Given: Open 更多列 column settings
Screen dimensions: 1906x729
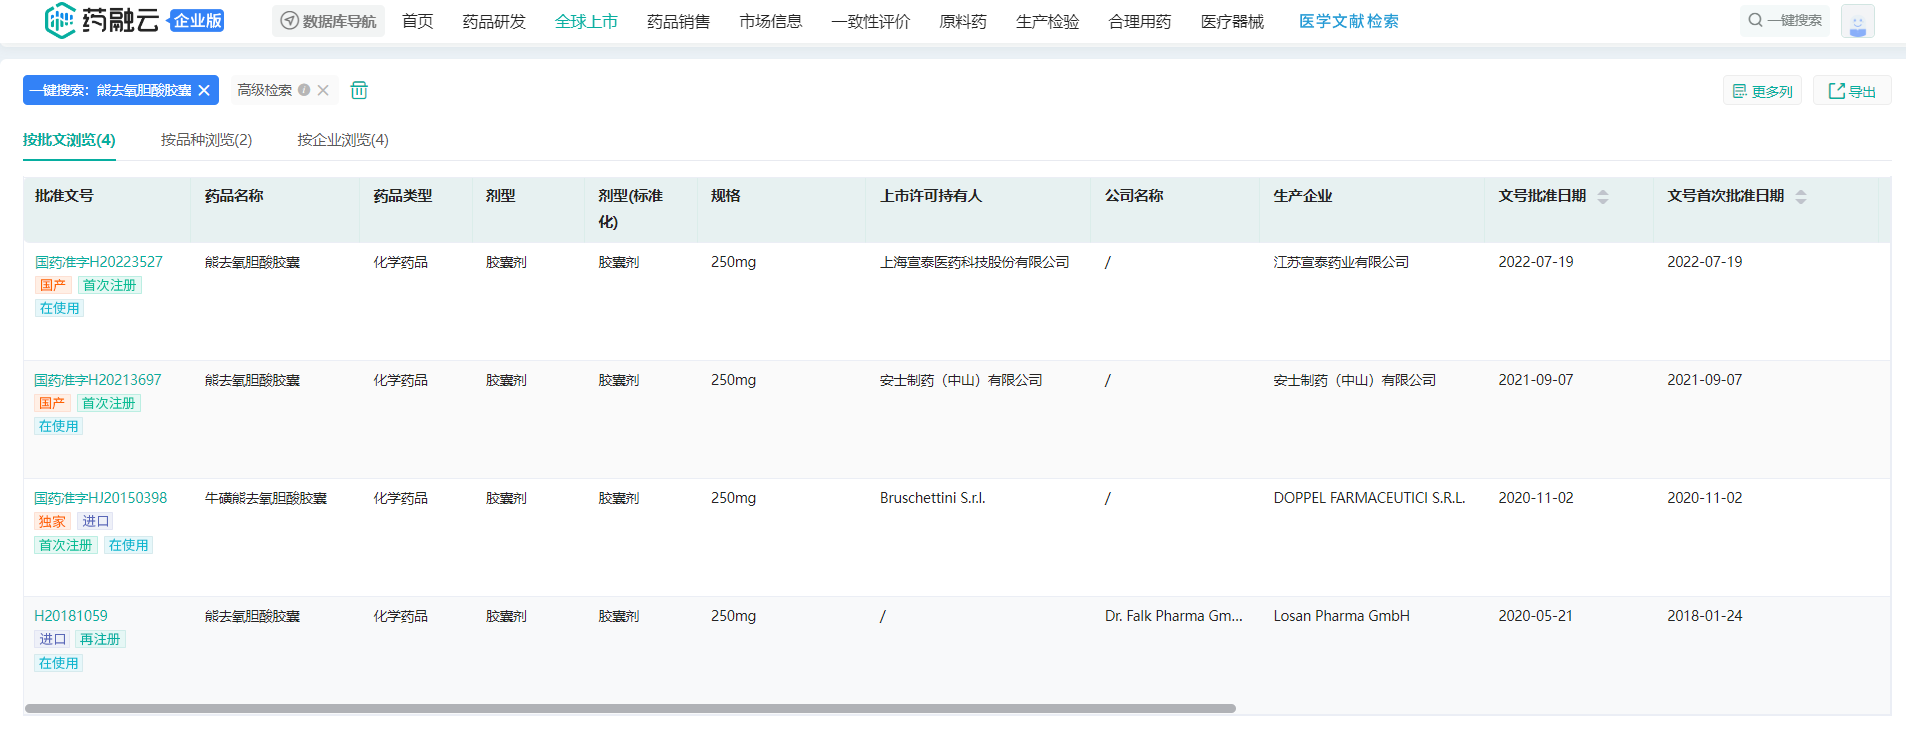Looking at the screenshot, I should tap(1762, 91).
